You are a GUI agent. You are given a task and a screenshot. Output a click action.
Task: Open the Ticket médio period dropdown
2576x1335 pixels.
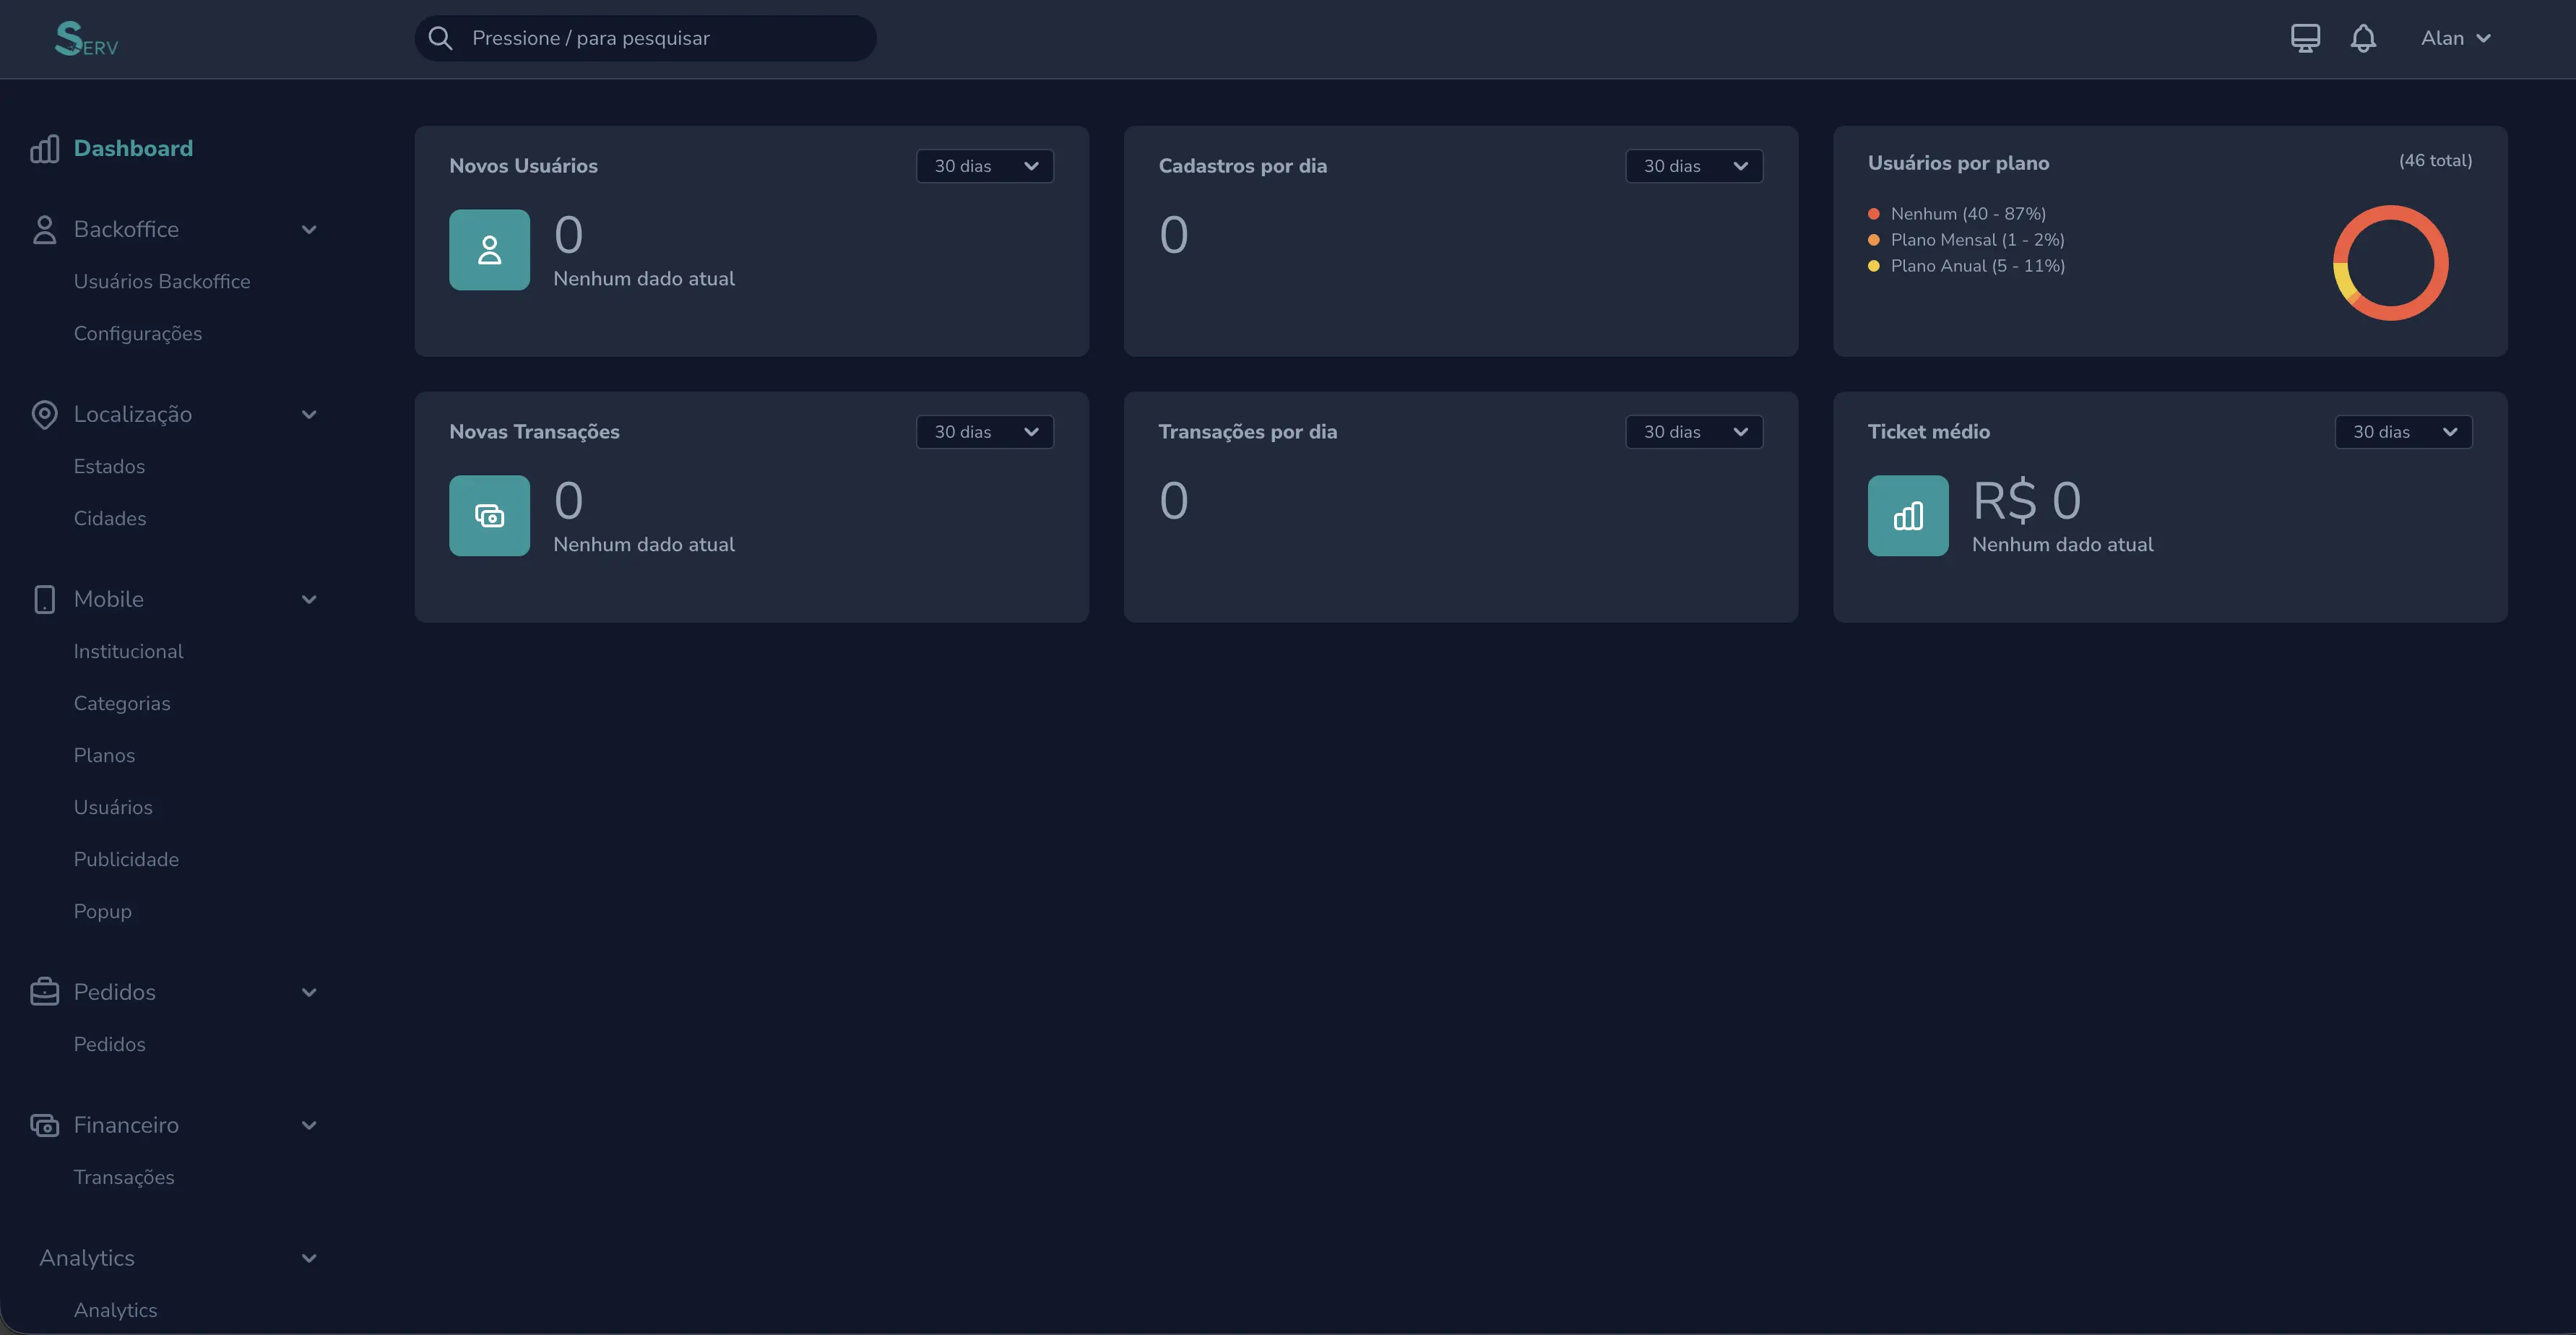[2403, 432]
